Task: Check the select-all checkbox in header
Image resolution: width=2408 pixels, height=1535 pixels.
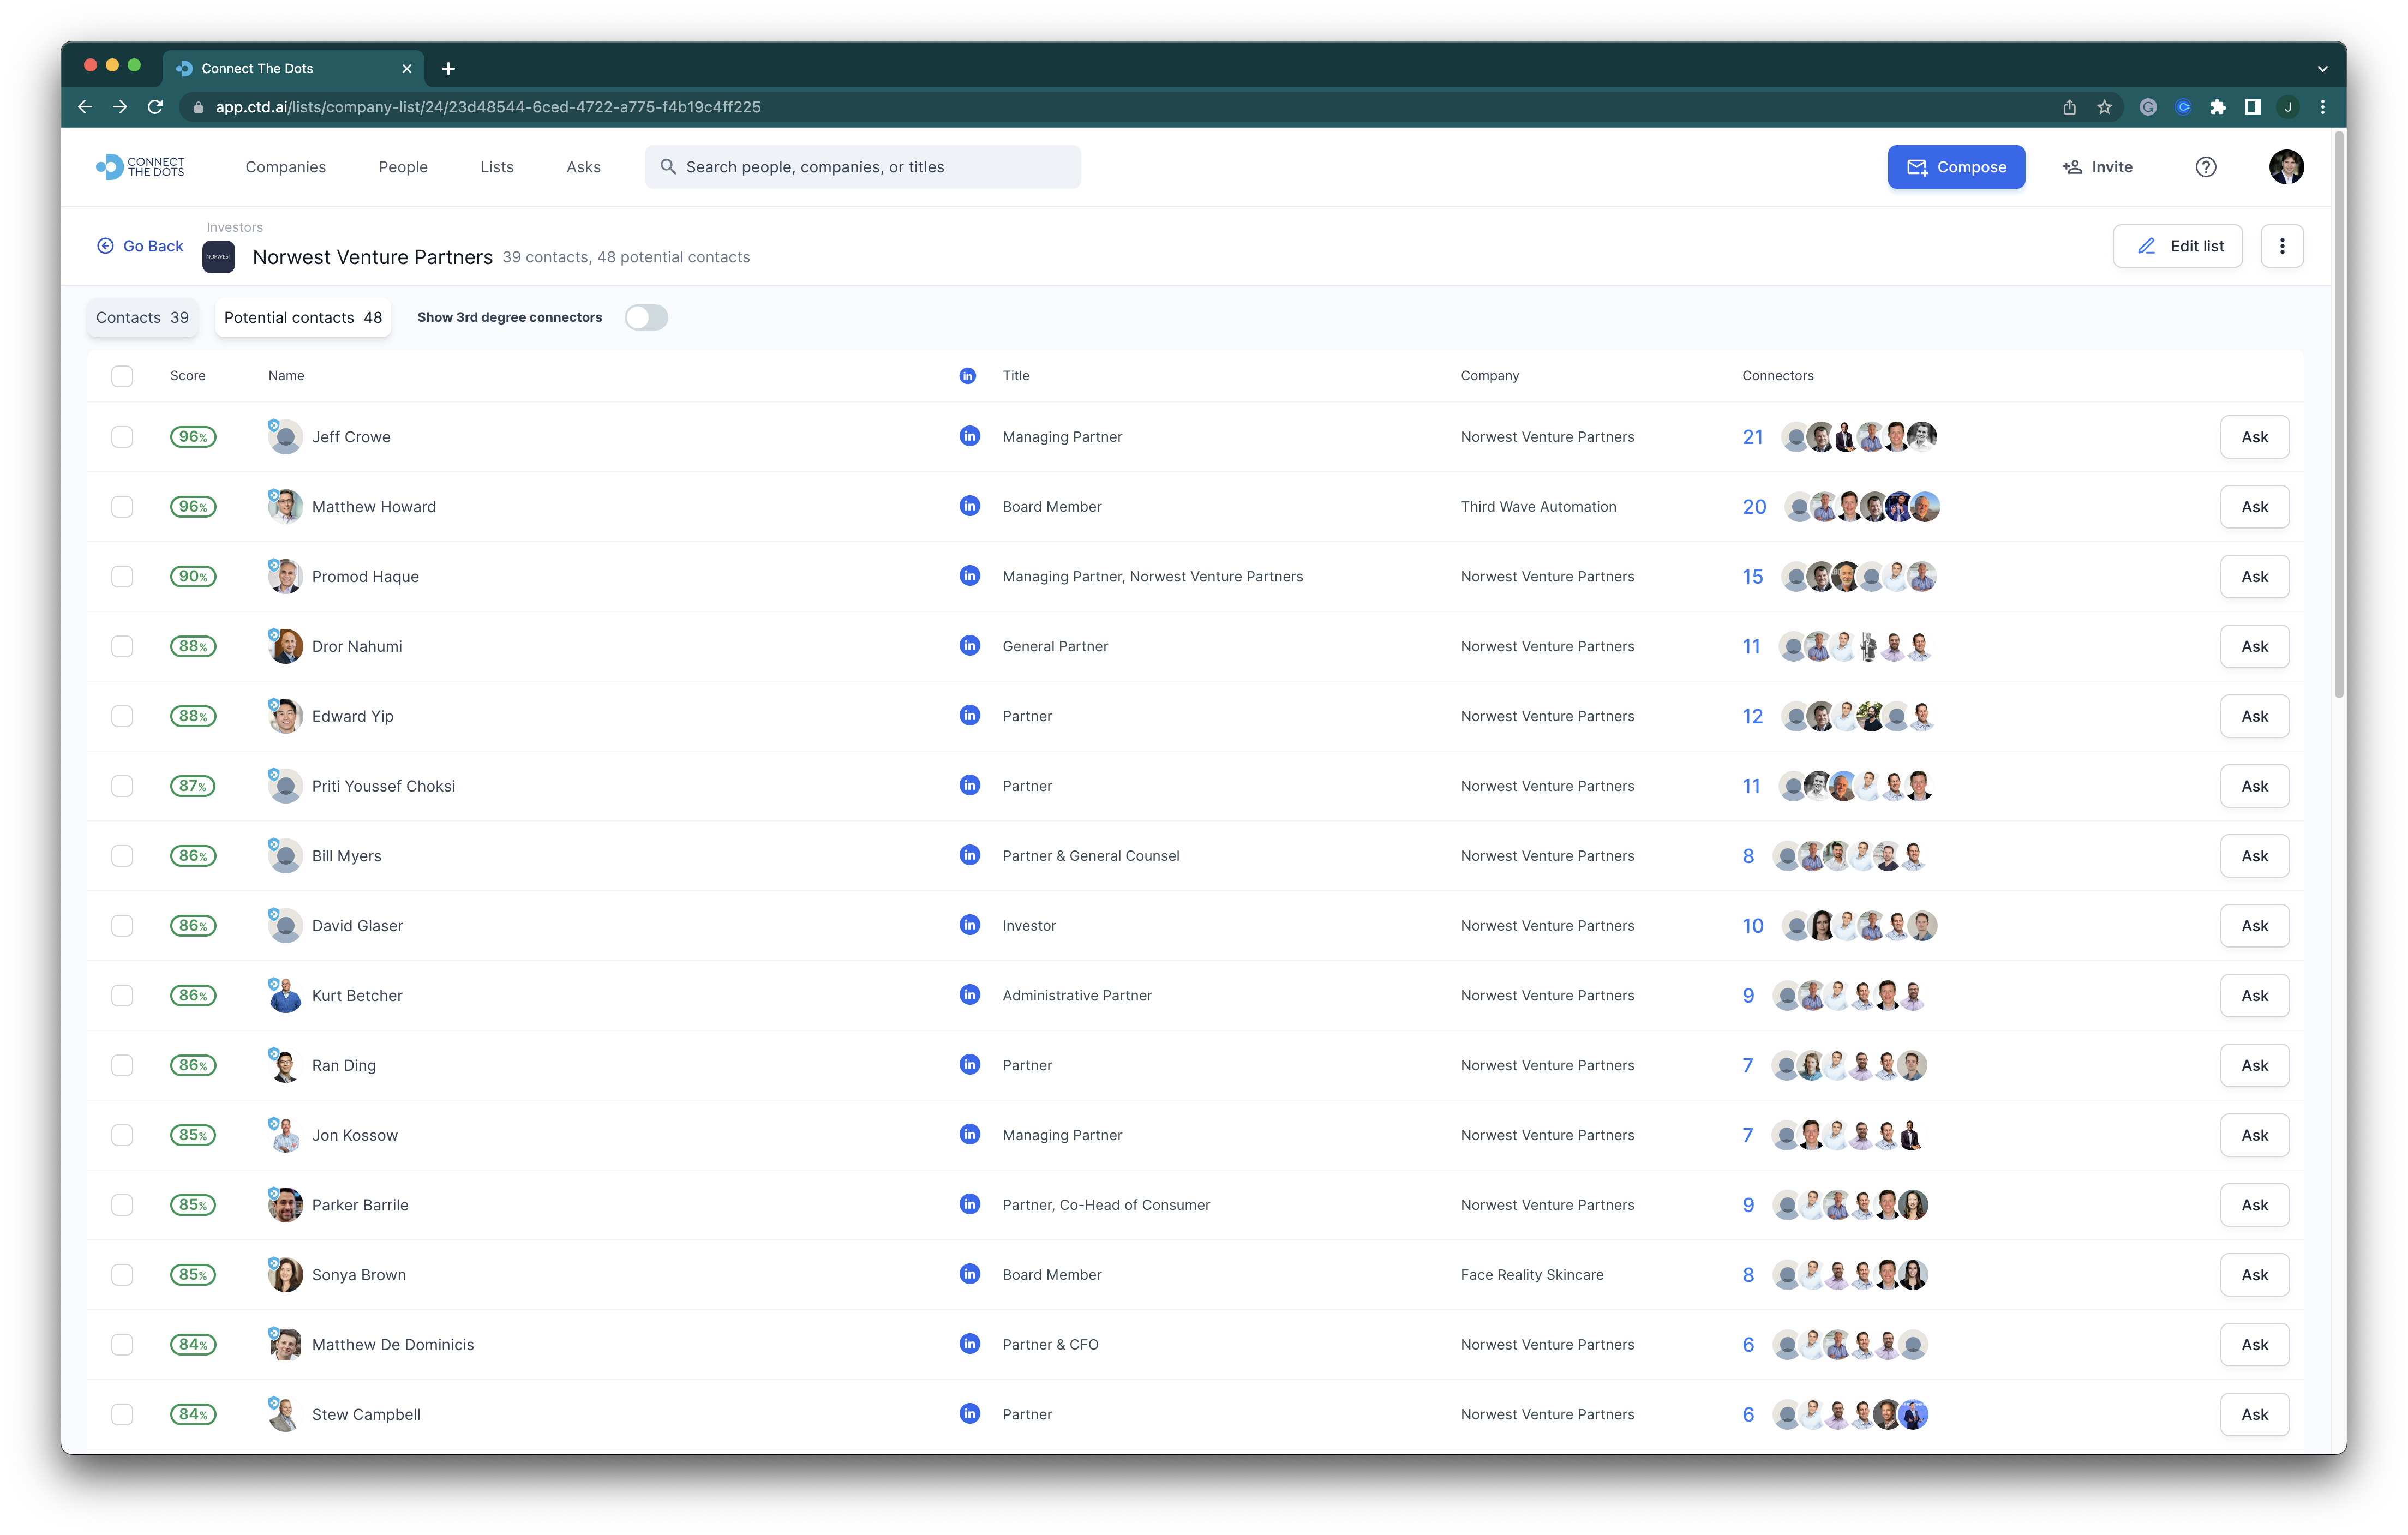Action: tap(122, 376)
